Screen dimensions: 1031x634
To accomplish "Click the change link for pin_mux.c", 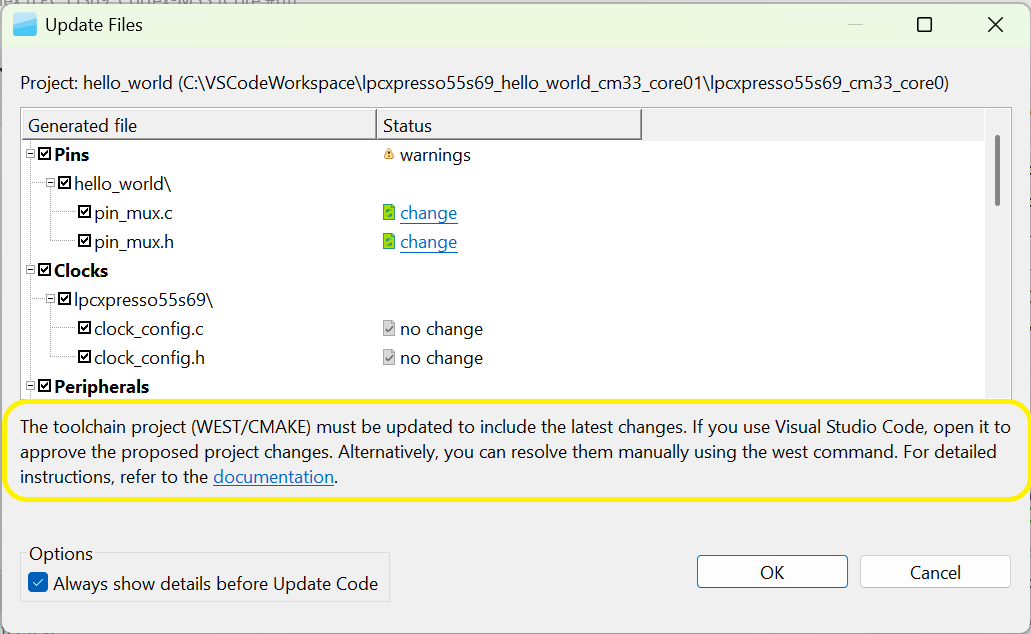I will coord(428,212).
